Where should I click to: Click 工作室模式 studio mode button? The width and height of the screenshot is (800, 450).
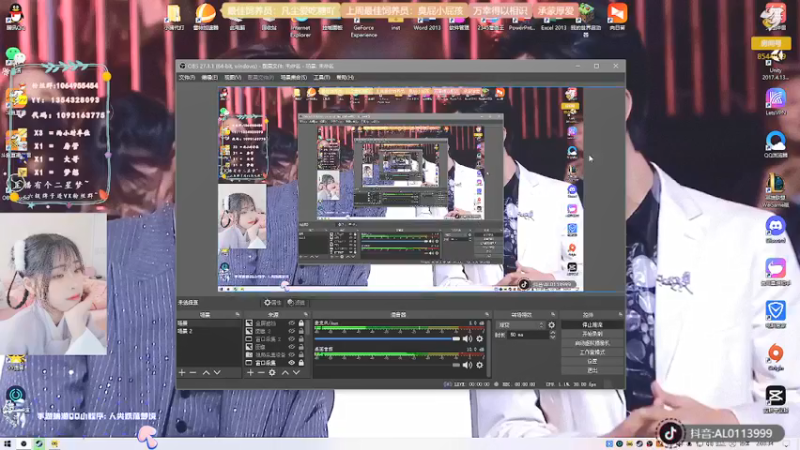point(592,352)
